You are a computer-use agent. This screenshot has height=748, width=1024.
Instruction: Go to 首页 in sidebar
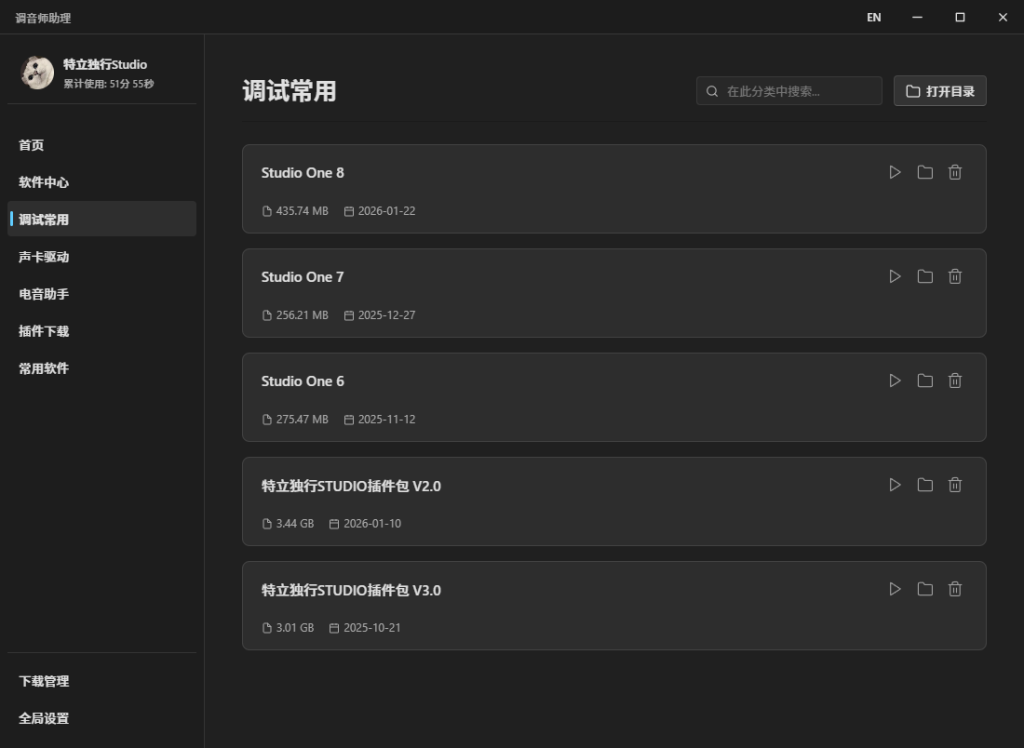tap(32, 145)
